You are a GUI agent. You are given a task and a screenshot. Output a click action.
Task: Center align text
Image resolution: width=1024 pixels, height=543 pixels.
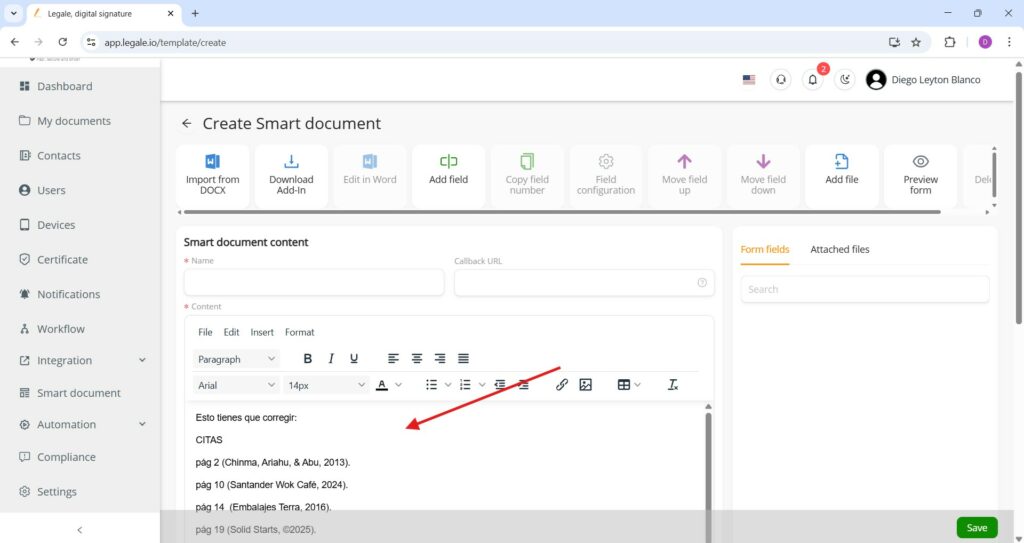417,359
